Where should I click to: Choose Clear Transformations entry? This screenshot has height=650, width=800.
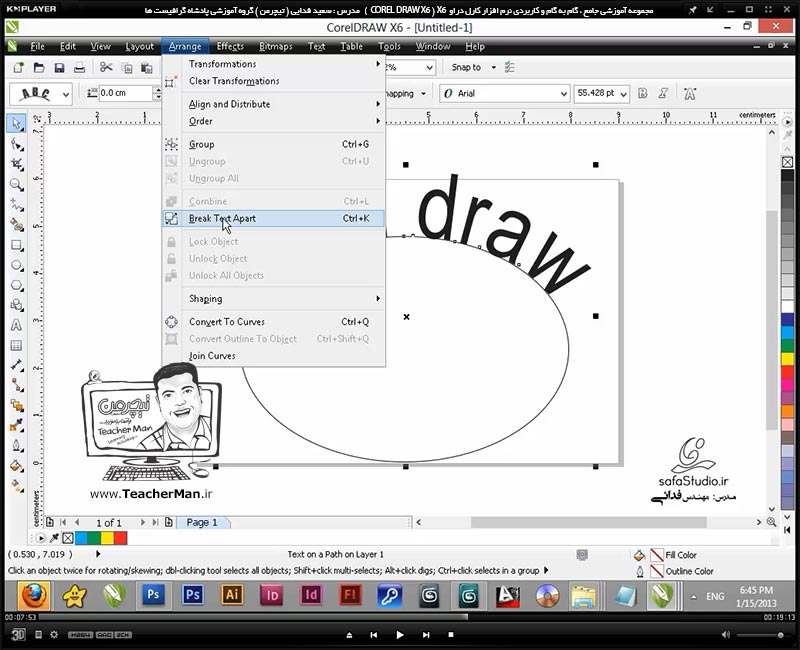pos(273,81)
